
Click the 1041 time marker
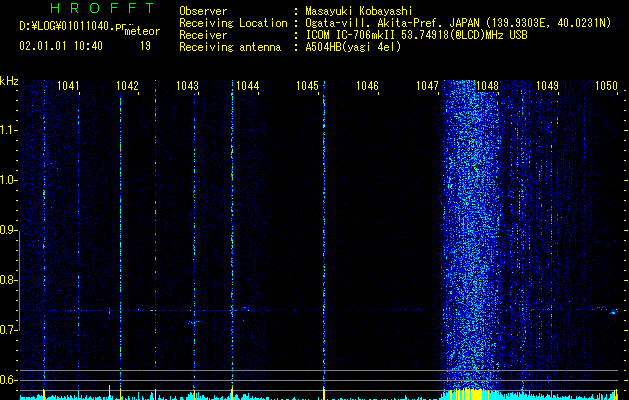click(x=68, y=86)
